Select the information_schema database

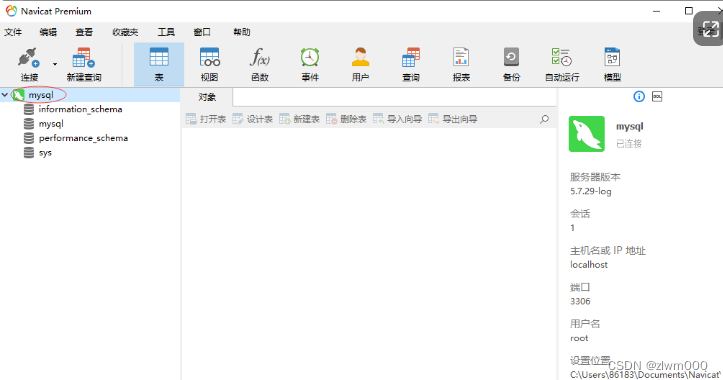click(80, 109)
